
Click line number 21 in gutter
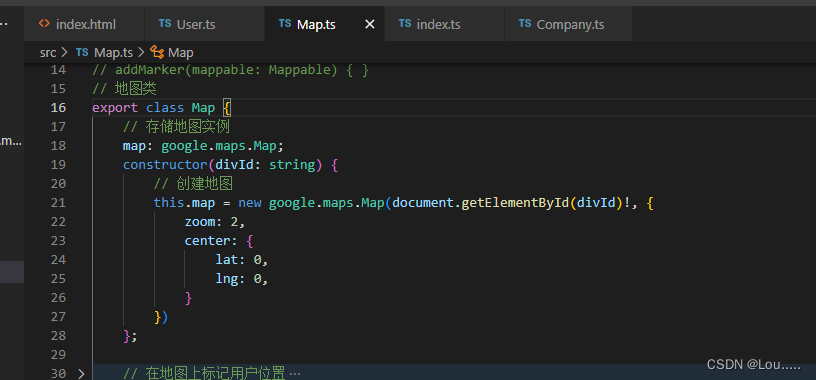[58, 202]
